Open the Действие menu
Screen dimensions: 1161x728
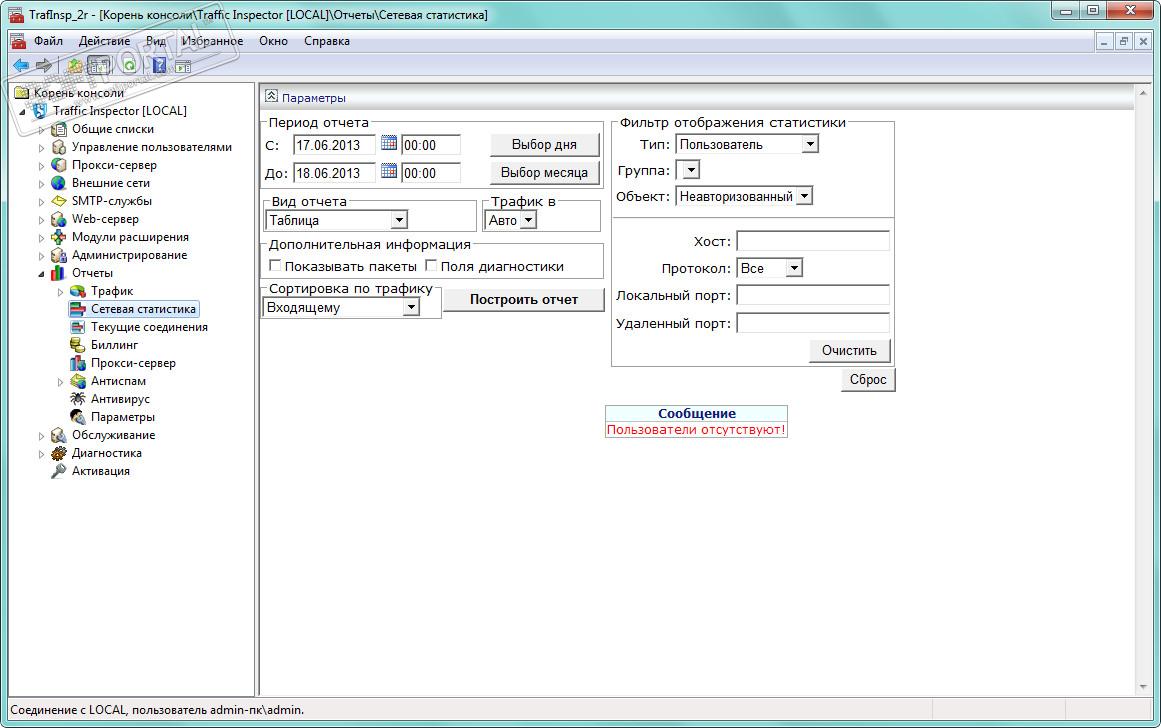point(104,41)
